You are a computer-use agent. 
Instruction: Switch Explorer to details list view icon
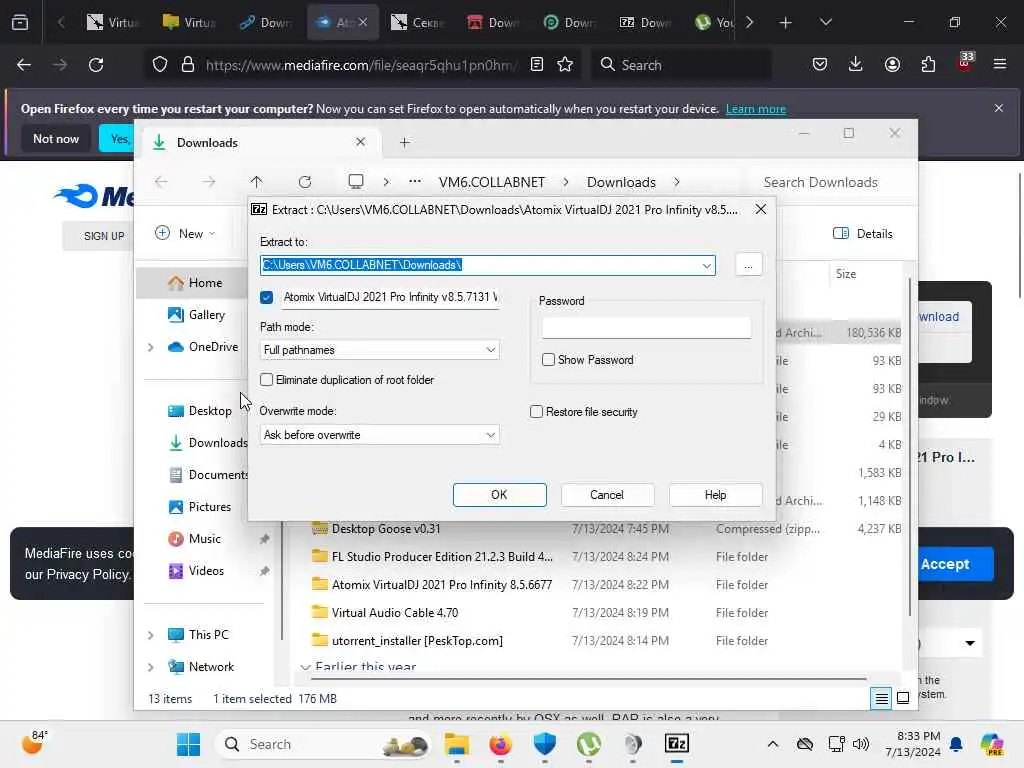881,699
